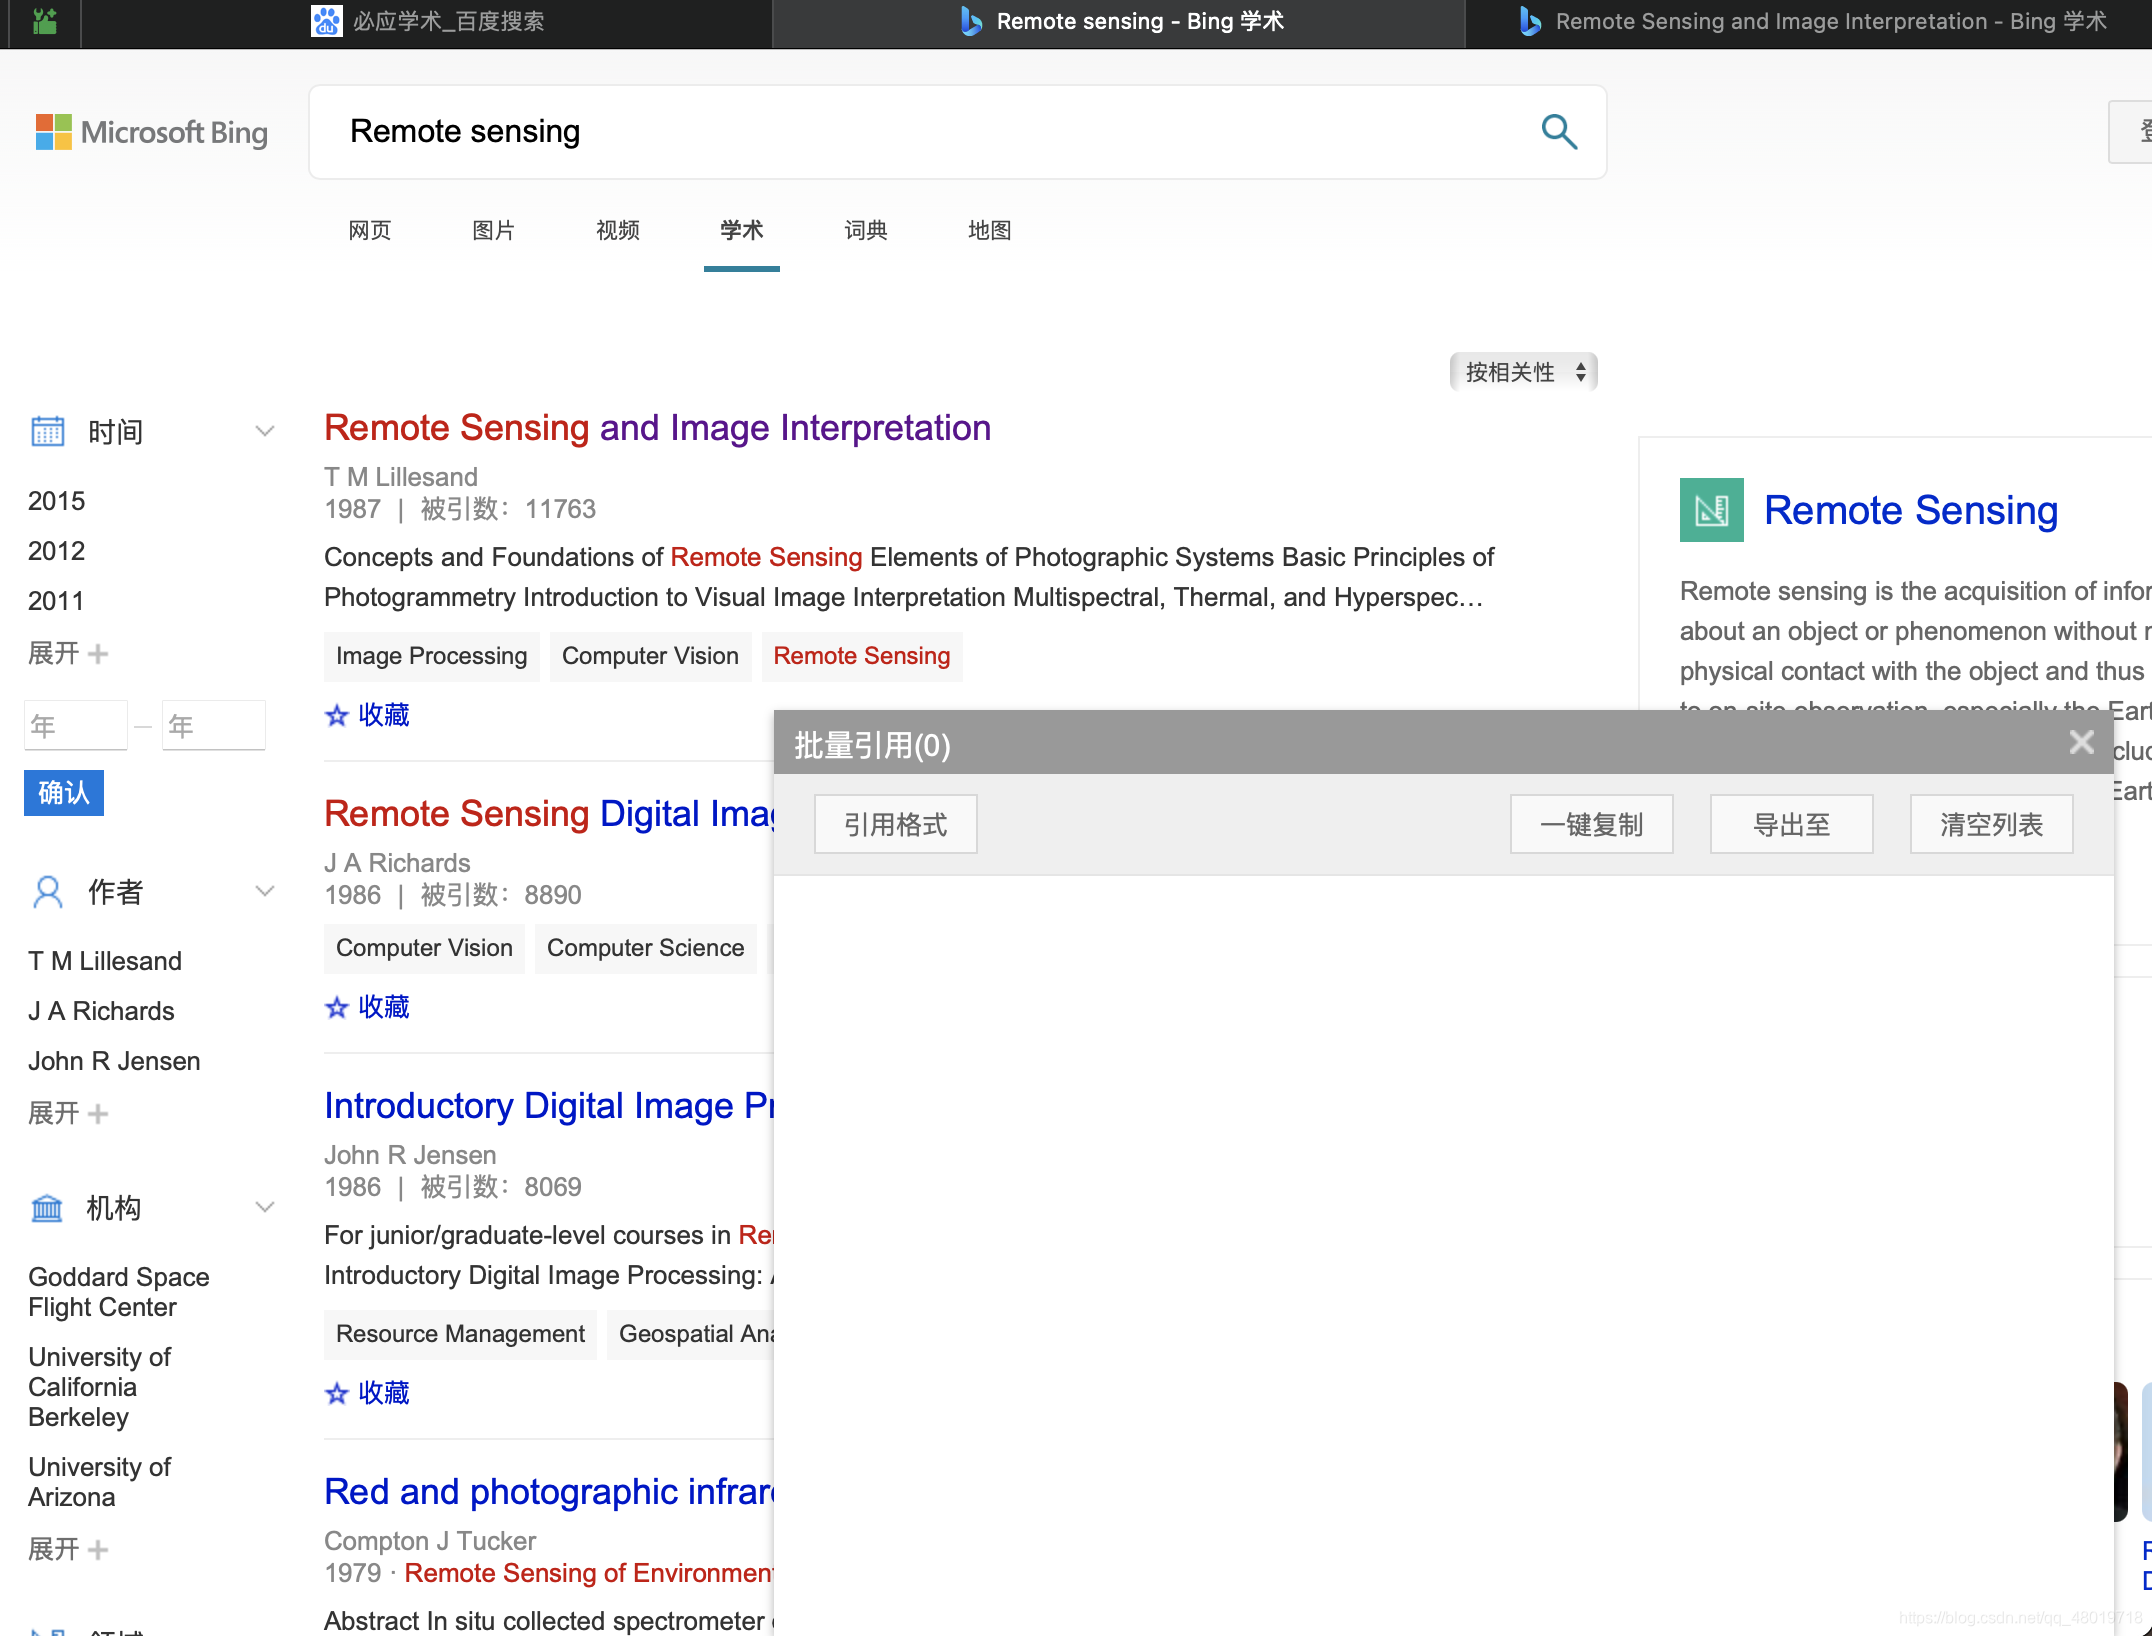The height and width of the screenshot is (1636, 2152).
Task: Collapse the 机构 filter section
Action: [264, 1207]
